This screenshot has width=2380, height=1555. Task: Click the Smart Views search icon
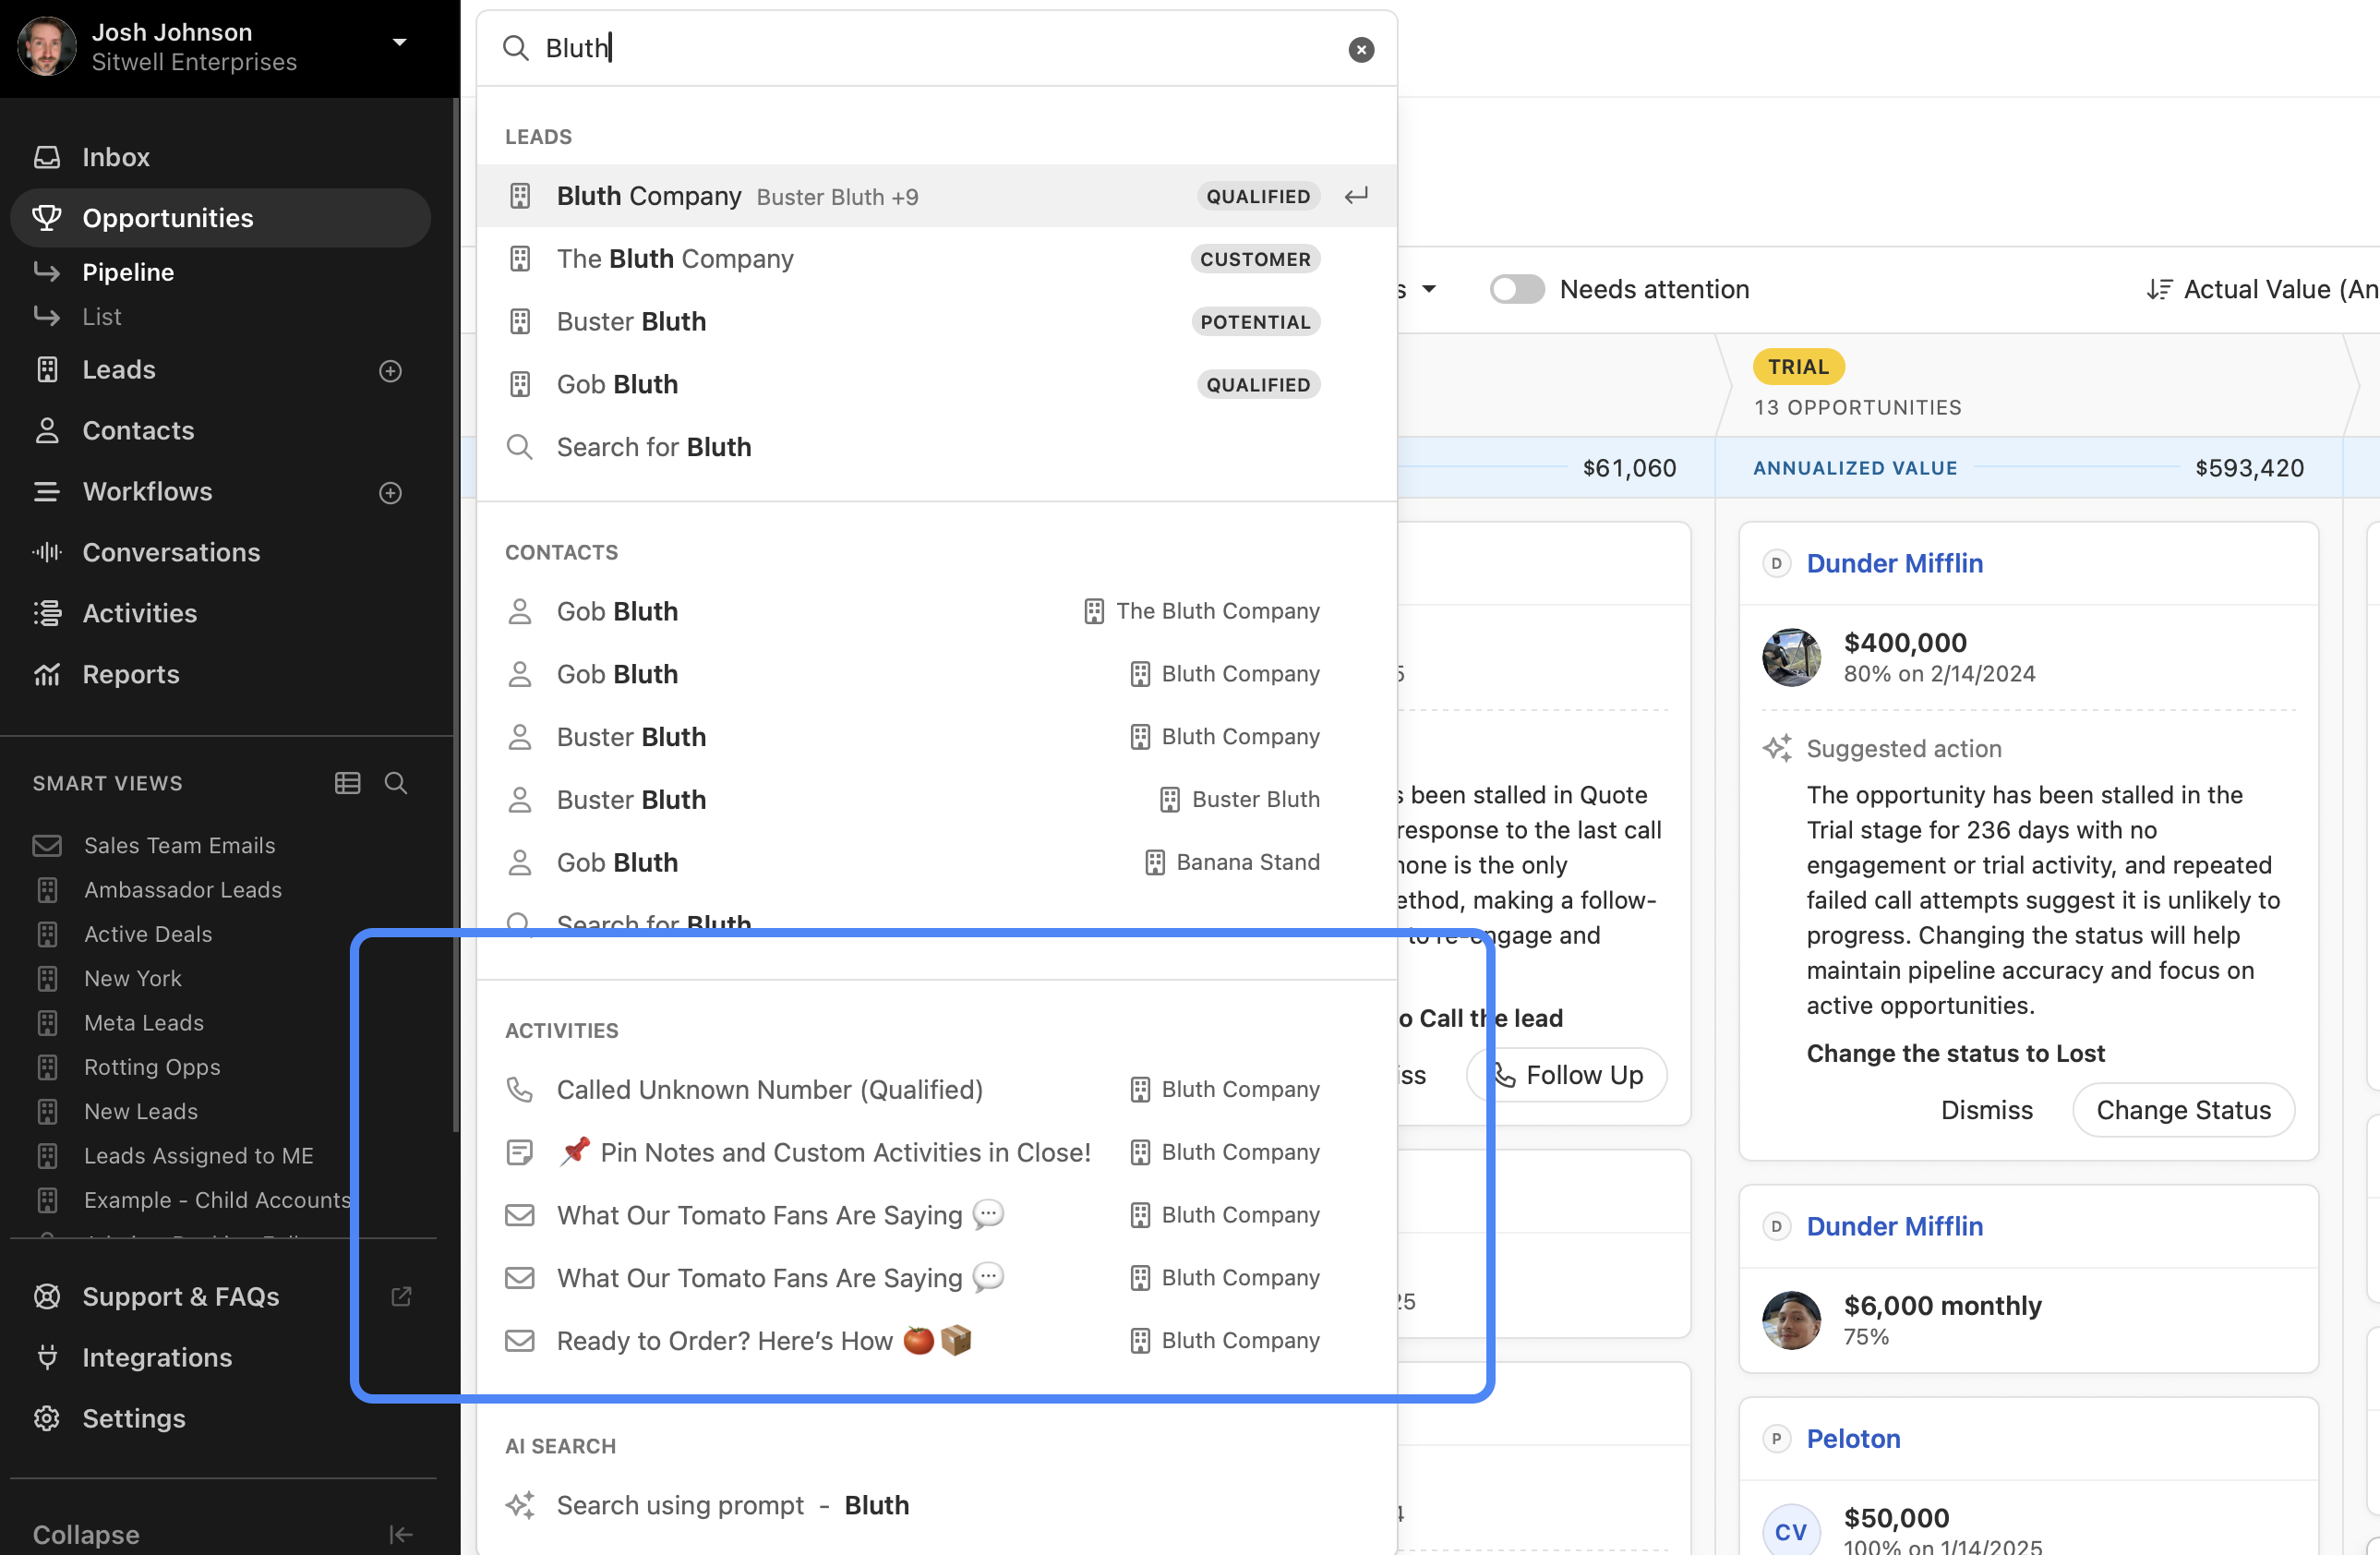396,783
